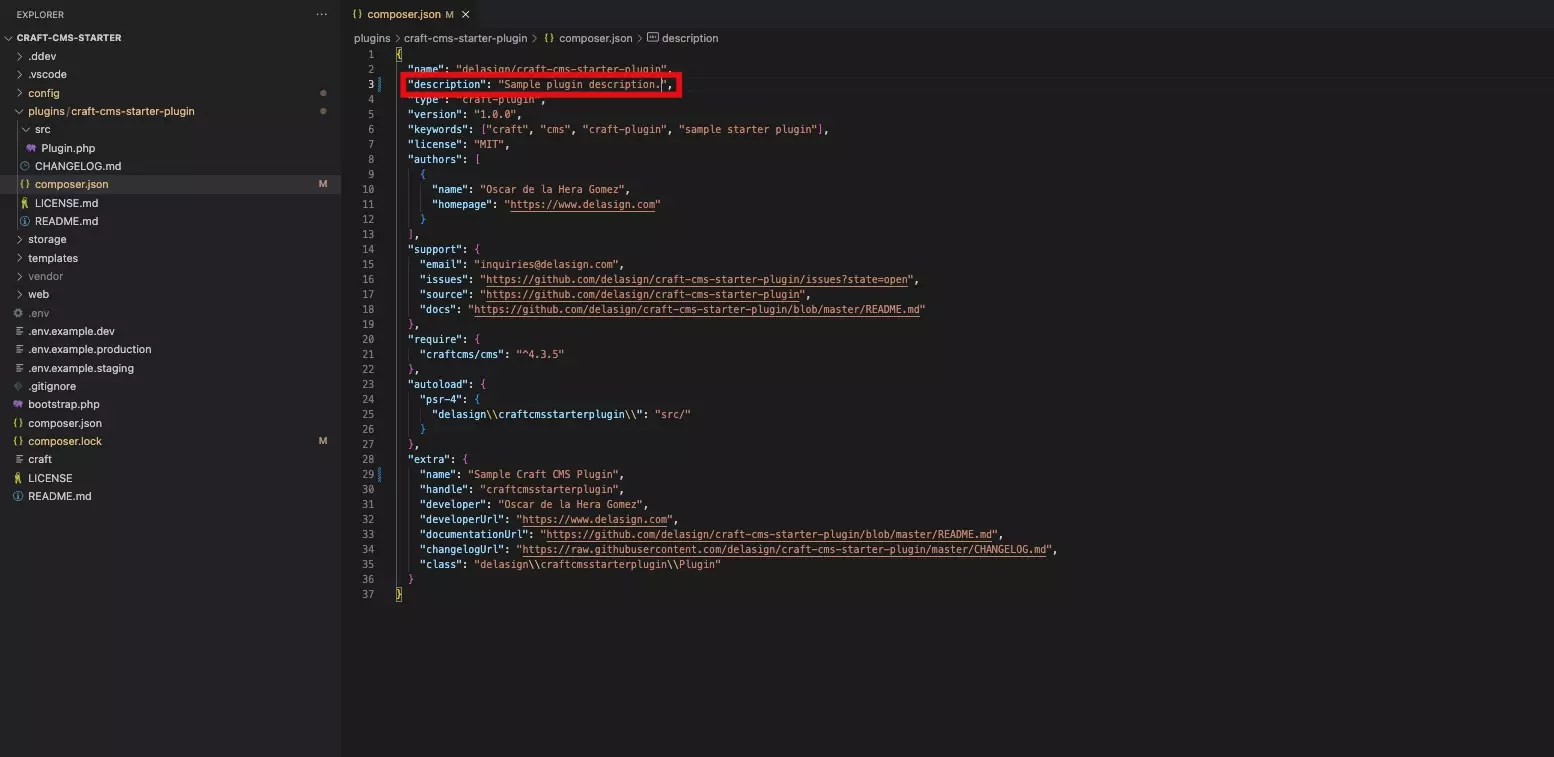Open the developerUrl delasign.com link
Viewport: 1554px width, 757px height.
pos(597,519)
